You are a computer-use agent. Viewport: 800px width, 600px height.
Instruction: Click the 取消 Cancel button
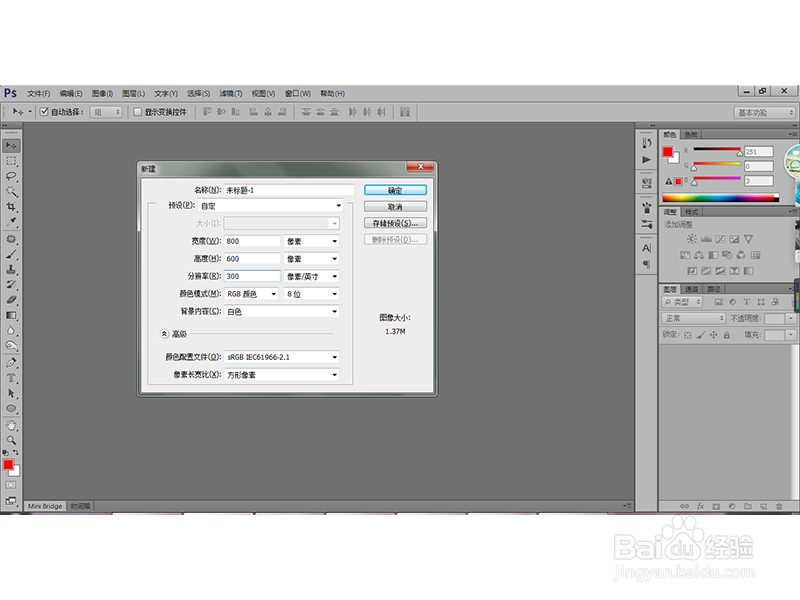395,207
